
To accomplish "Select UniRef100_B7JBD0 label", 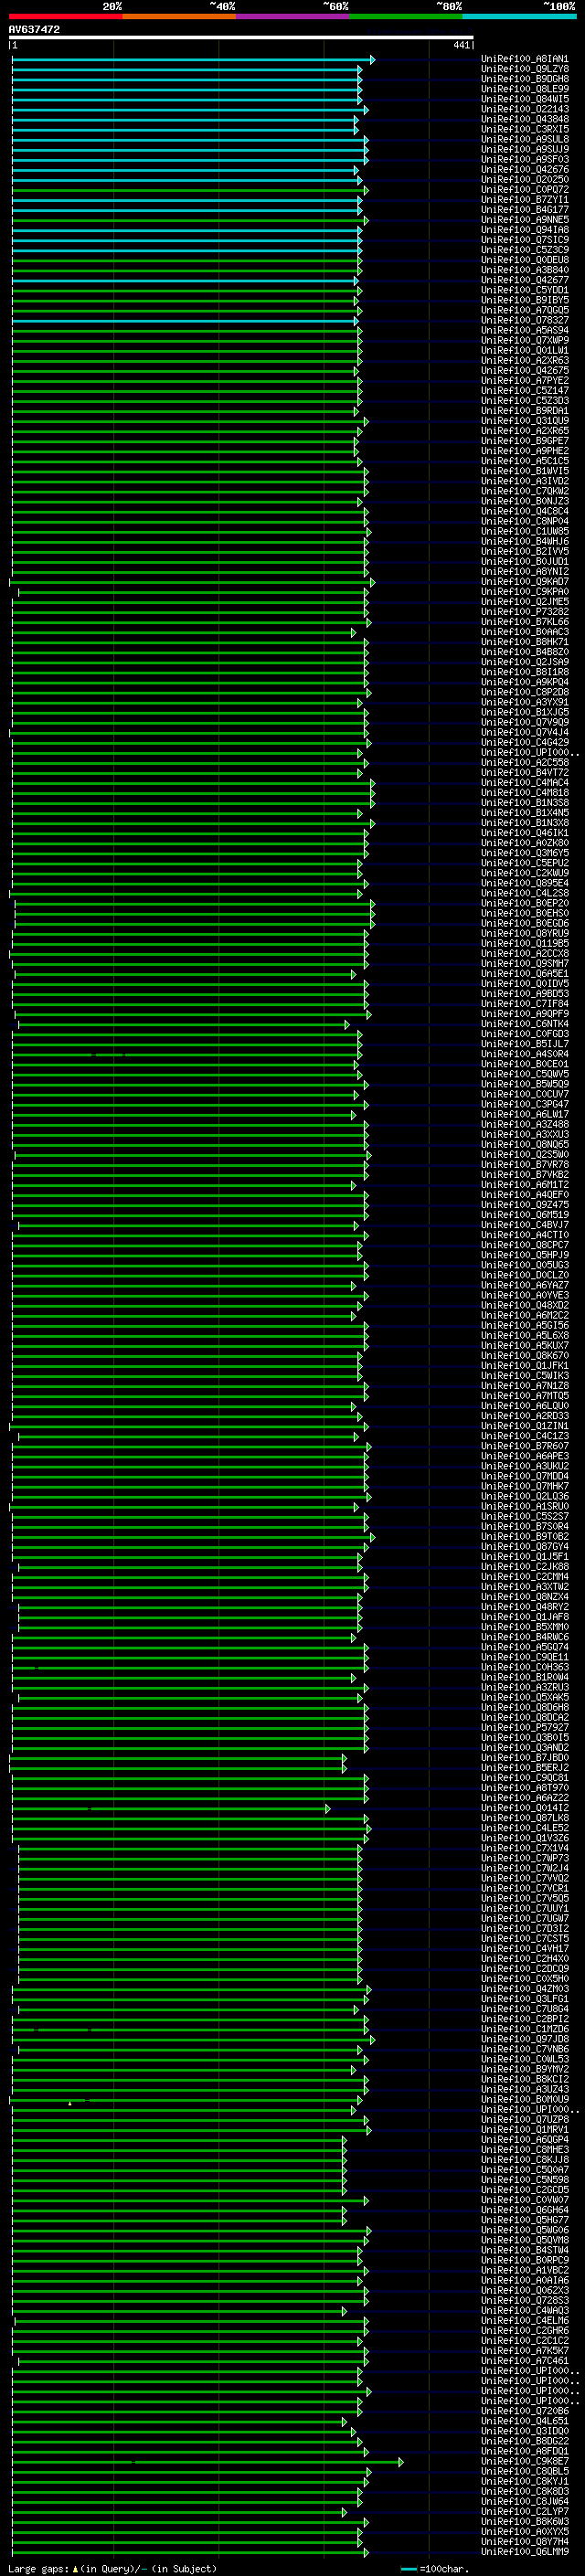I will tap(525, 1757).
